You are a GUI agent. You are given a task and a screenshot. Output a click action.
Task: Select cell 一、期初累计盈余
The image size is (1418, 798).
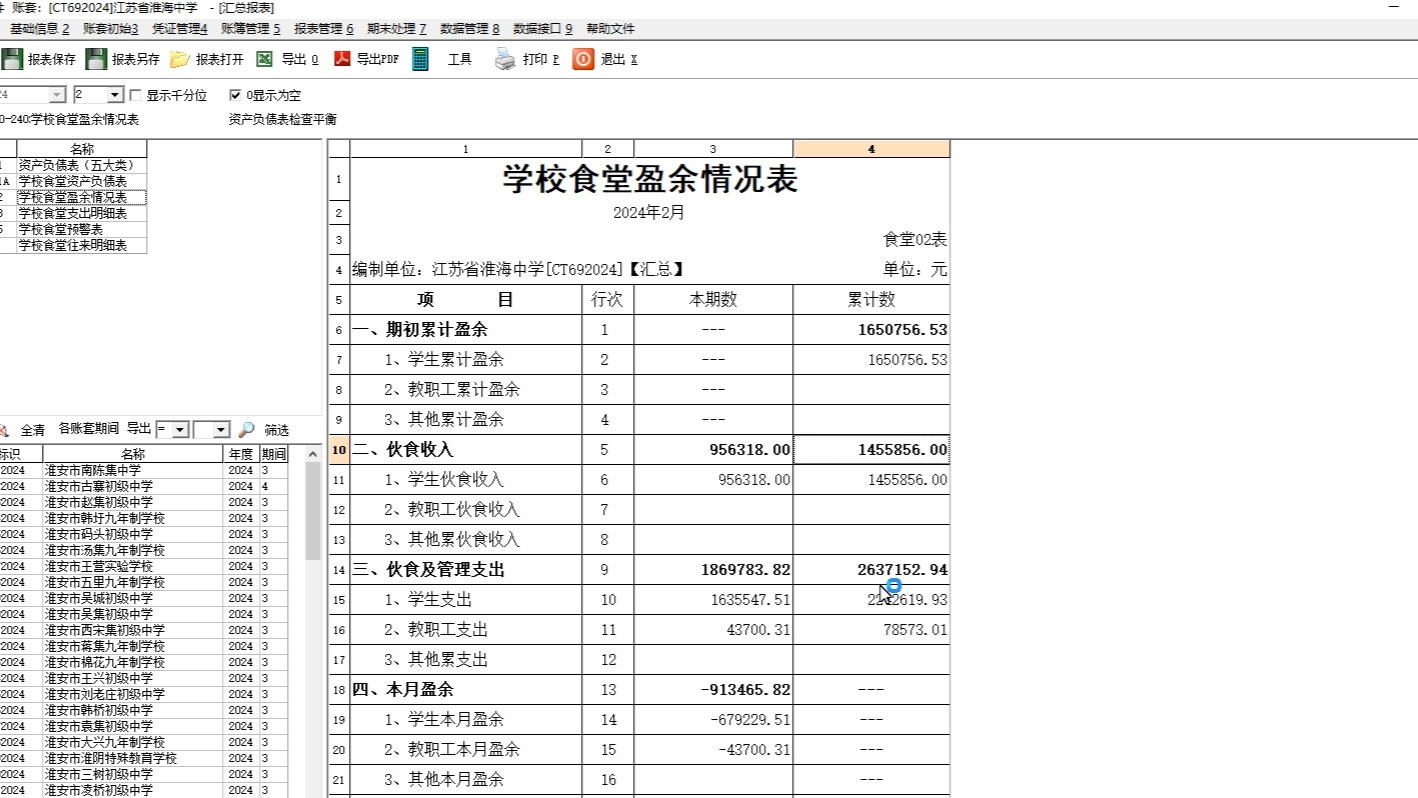(x=466, y=330)
